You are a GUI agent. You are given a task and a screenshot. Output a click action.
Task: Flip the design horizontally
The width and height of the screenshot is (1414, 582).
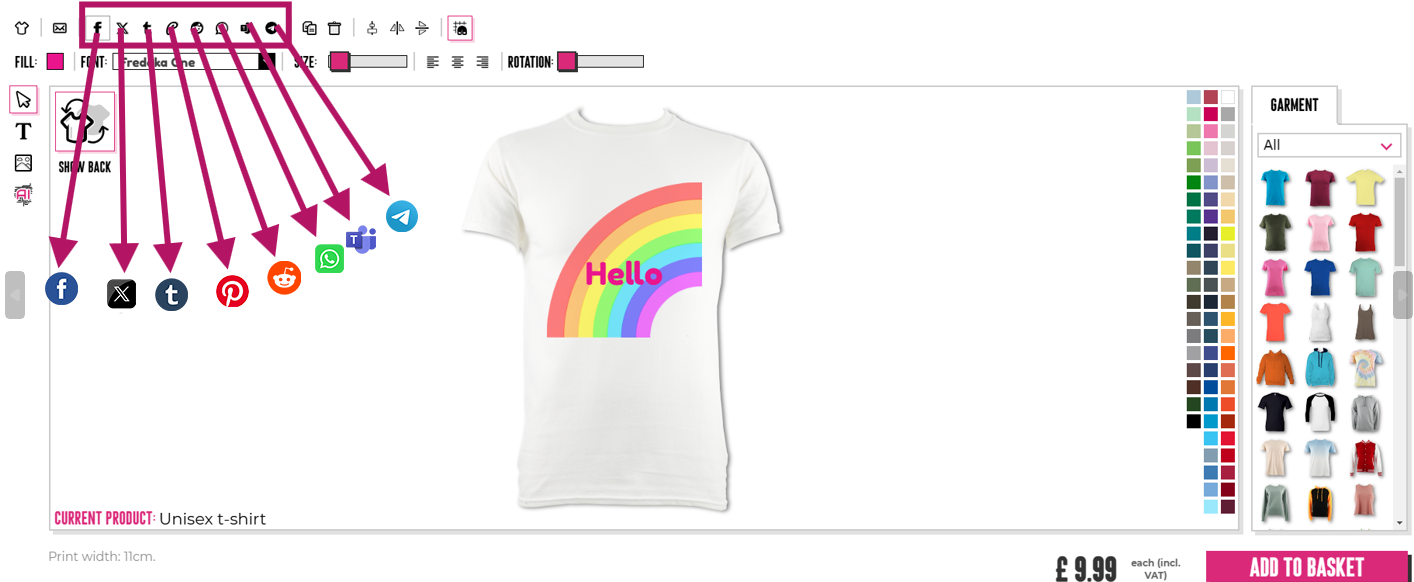[x=397, y=28]
